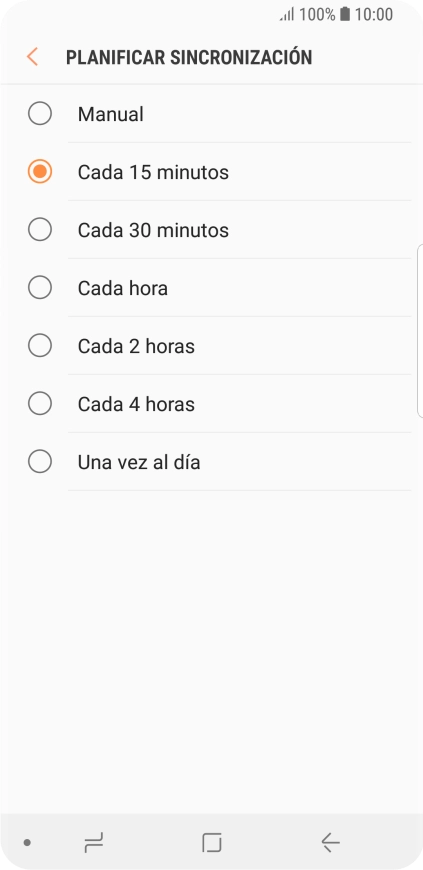Image resolution: width=423 pixels, height=870 pixels.
Task: Select the Cada 15 minutos radio button
Action: click(40, 171)
